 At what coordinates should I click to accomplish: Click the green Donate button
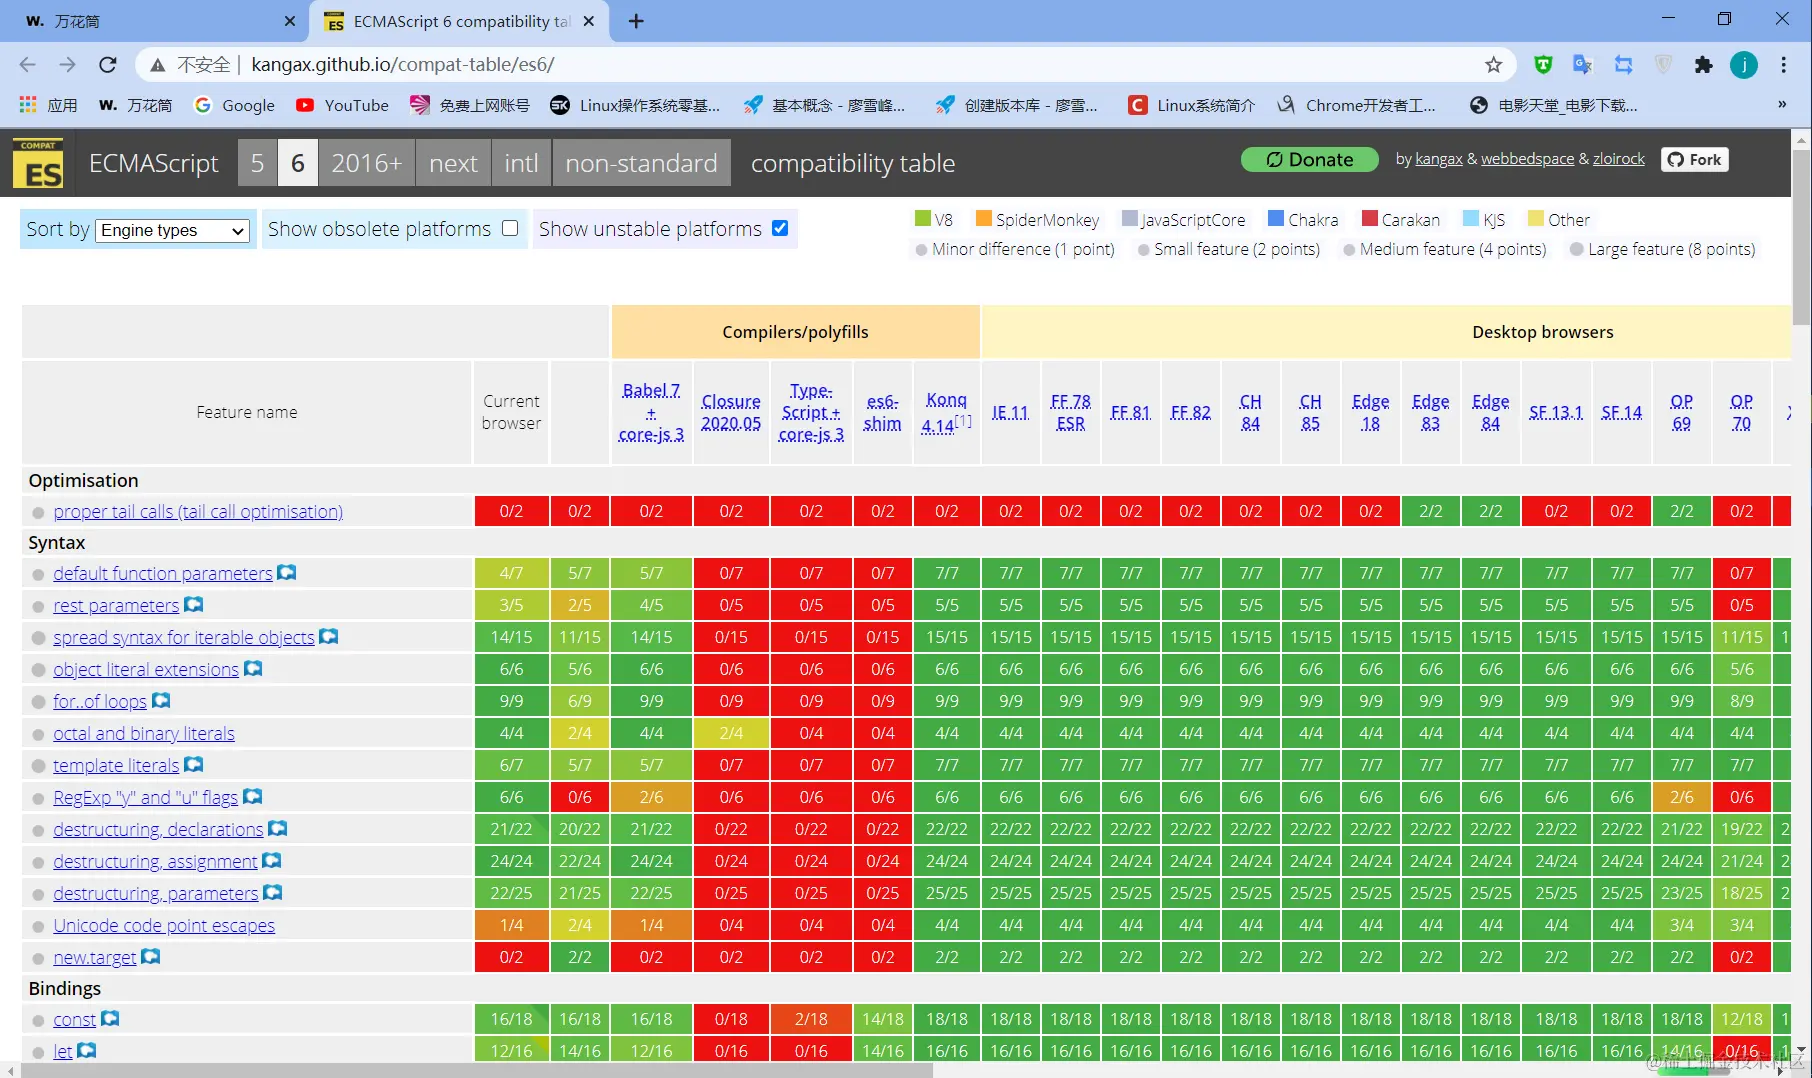1310,160
